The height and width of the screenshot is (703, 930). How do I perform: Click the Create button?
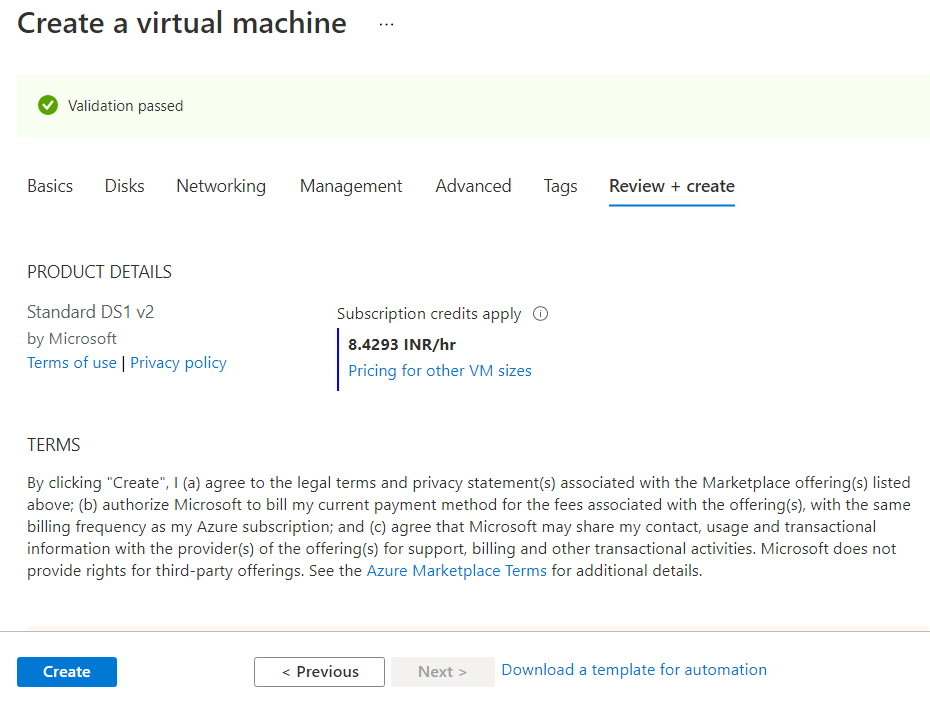click(x=67, y=672)
